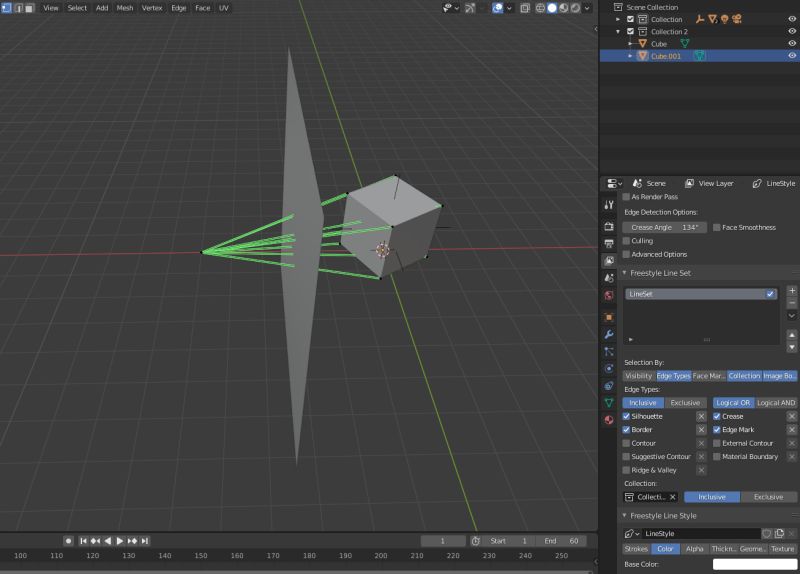Collapse the Collection 2 tree item
The height and width of the screenshot is (574, 800).
[618, 32]
